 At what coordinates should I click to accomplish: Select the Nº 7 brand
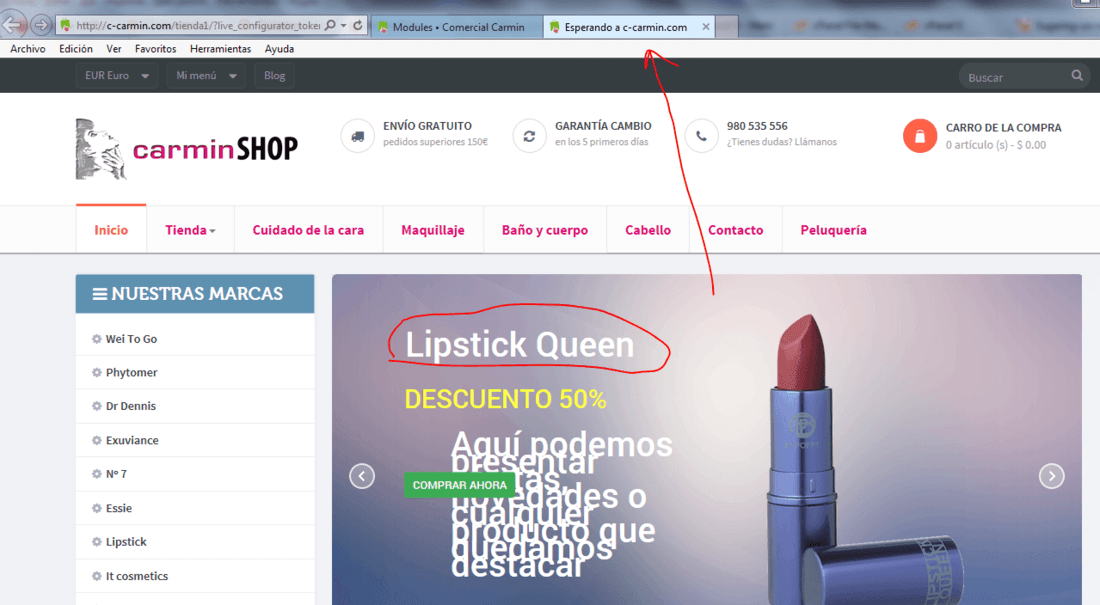point(116,474)
